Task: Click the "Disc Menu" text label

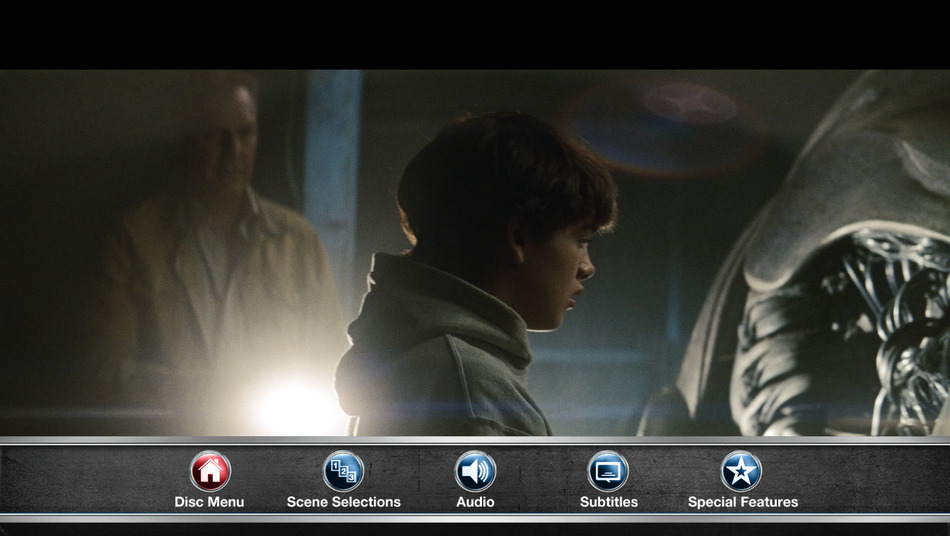Action: [x=209, y=502]
